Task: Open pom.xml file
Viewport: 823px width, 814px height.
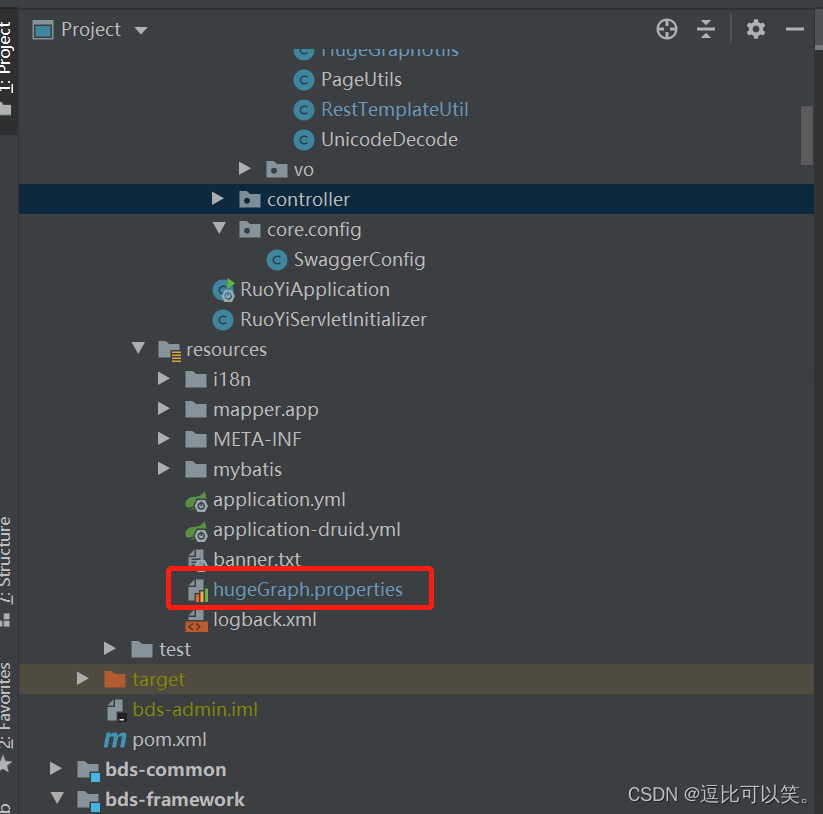Action: 169,740
